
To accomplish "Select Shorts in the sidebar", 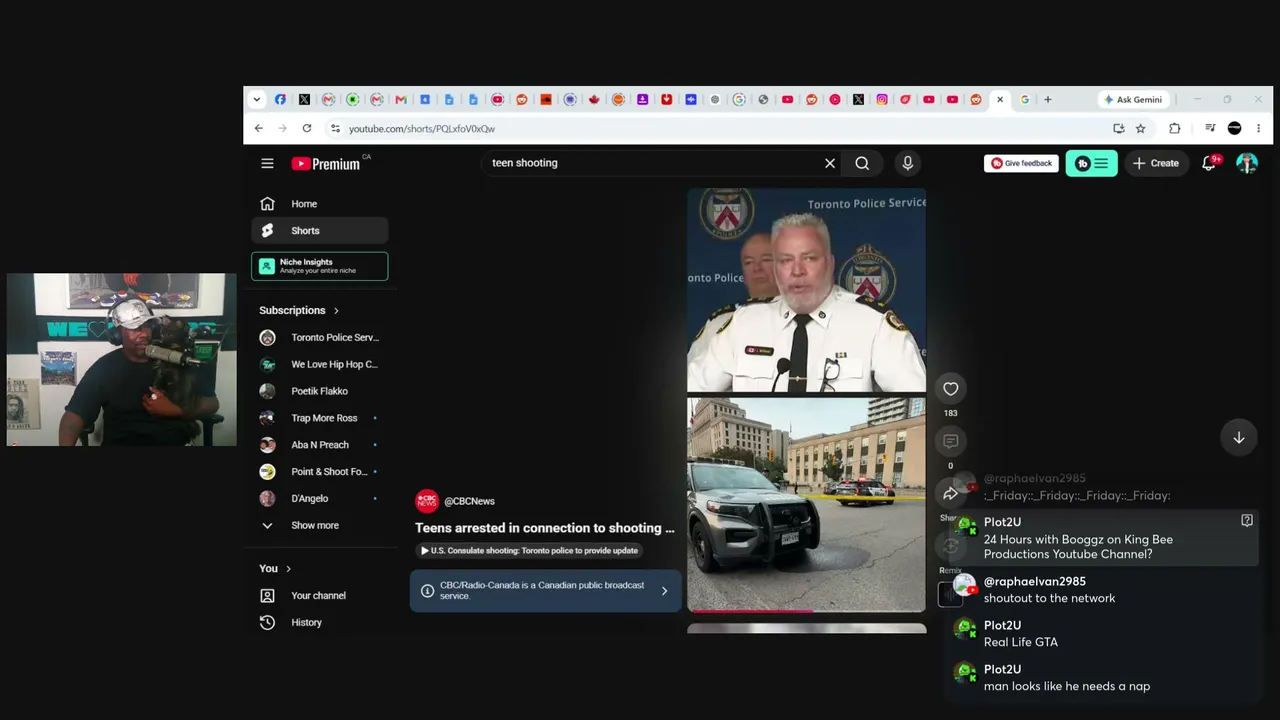I will [319, 231].
